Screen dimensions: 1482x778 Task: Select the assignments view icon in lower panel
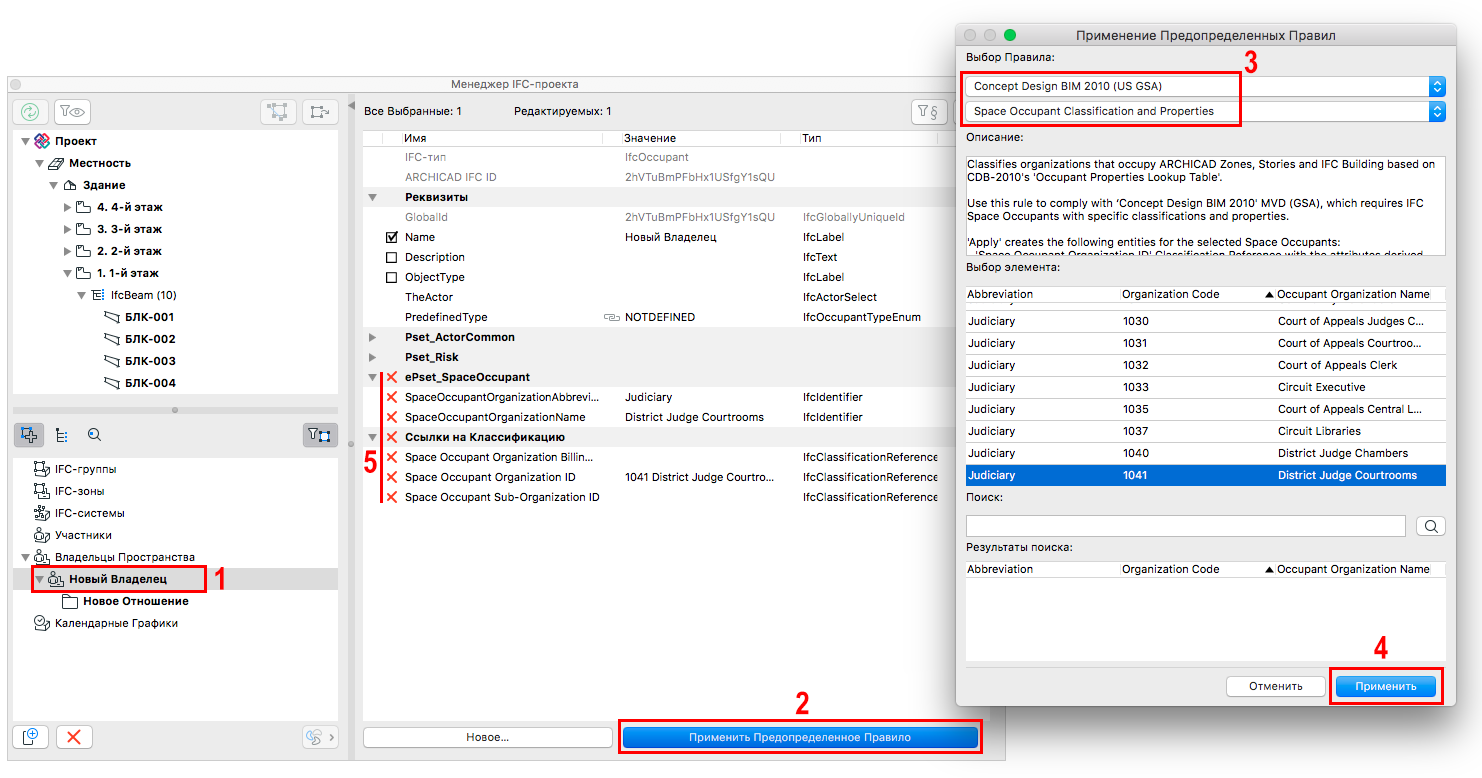[x=29, y=435]
